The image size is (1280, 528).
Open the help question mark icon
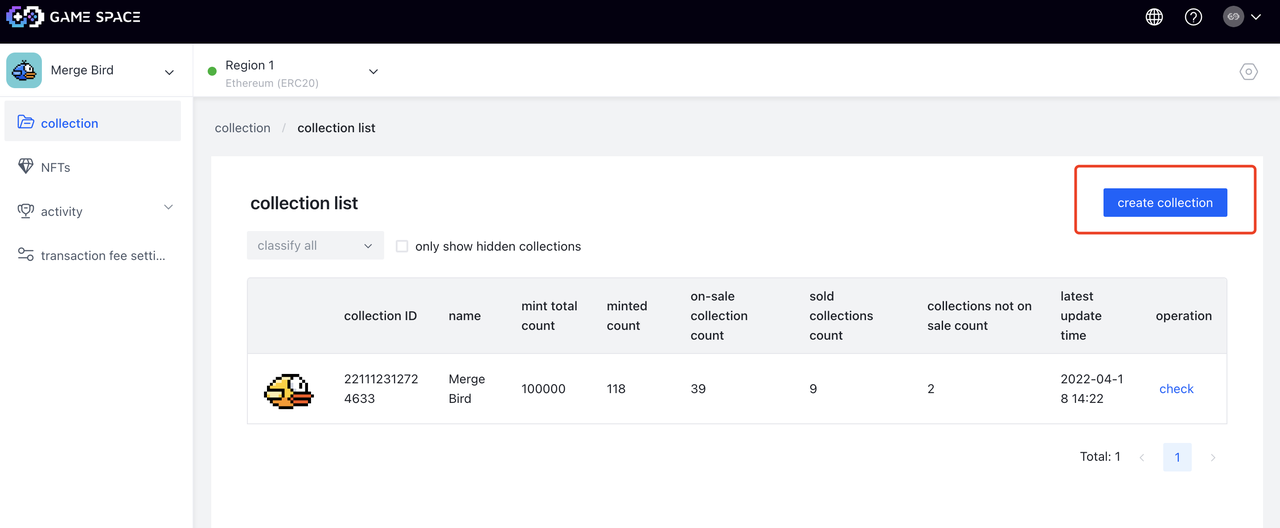(1193, 17)
